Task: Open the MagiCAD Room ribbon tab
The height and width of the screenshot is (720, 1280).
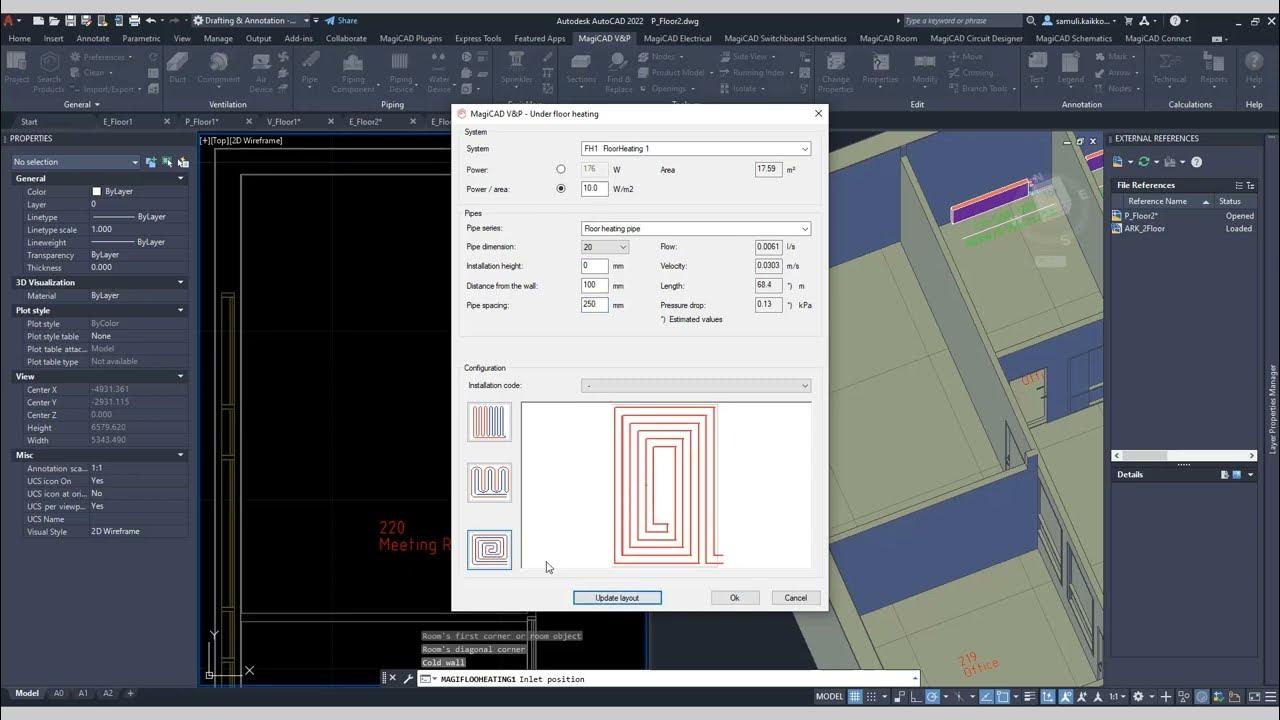Action: click(888, 39)
